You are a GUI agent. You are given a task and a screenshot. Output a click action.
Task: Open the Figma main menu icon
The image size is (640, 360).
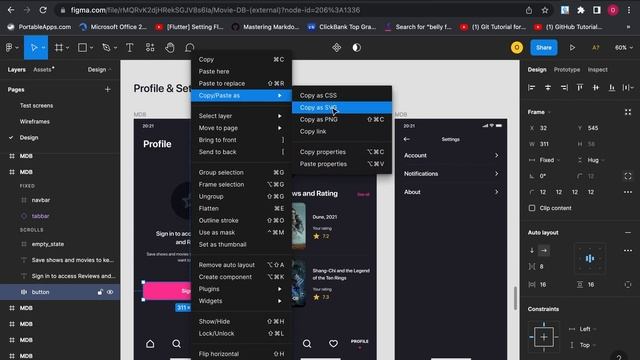click(x=9, y=48)
